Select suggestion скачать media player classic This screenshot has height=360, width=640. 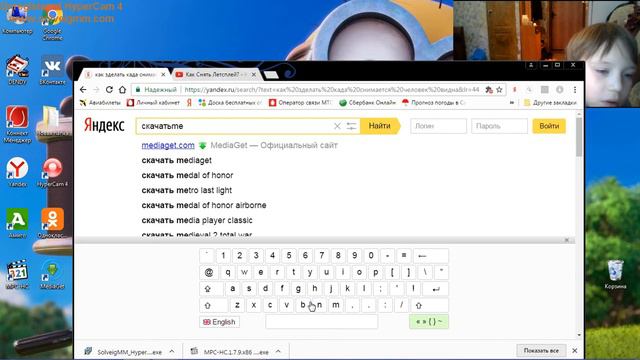coord(197,220)
